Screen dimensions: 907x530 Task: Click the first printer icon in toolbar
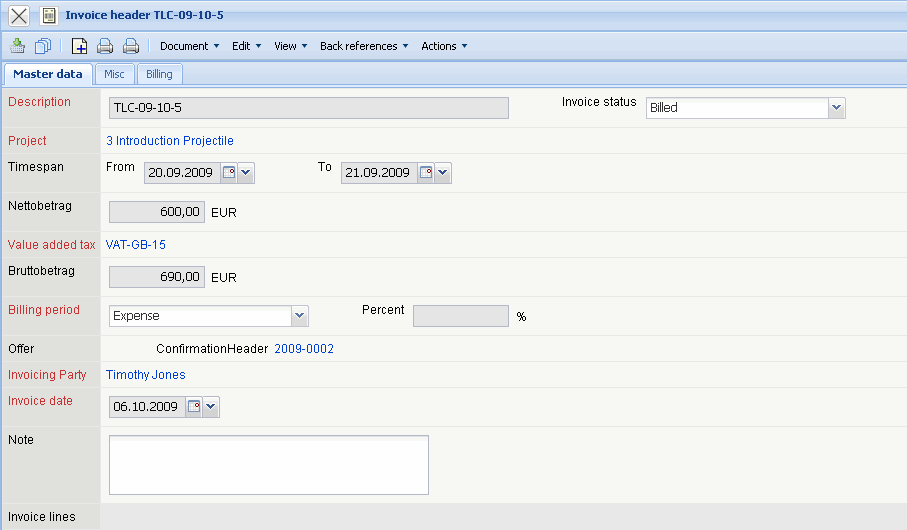[105, 46]
